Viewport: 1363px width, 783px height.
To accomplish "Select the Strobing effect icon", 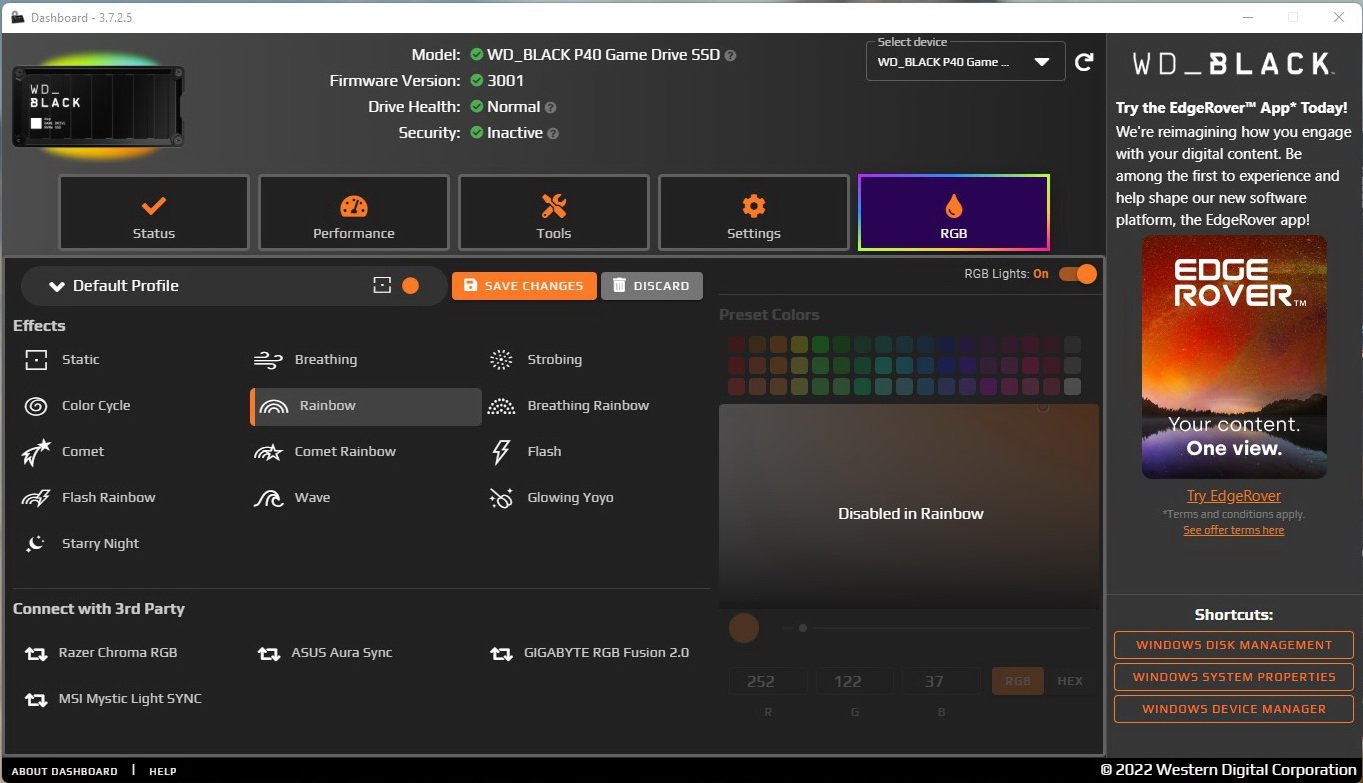I will (501, 360).
